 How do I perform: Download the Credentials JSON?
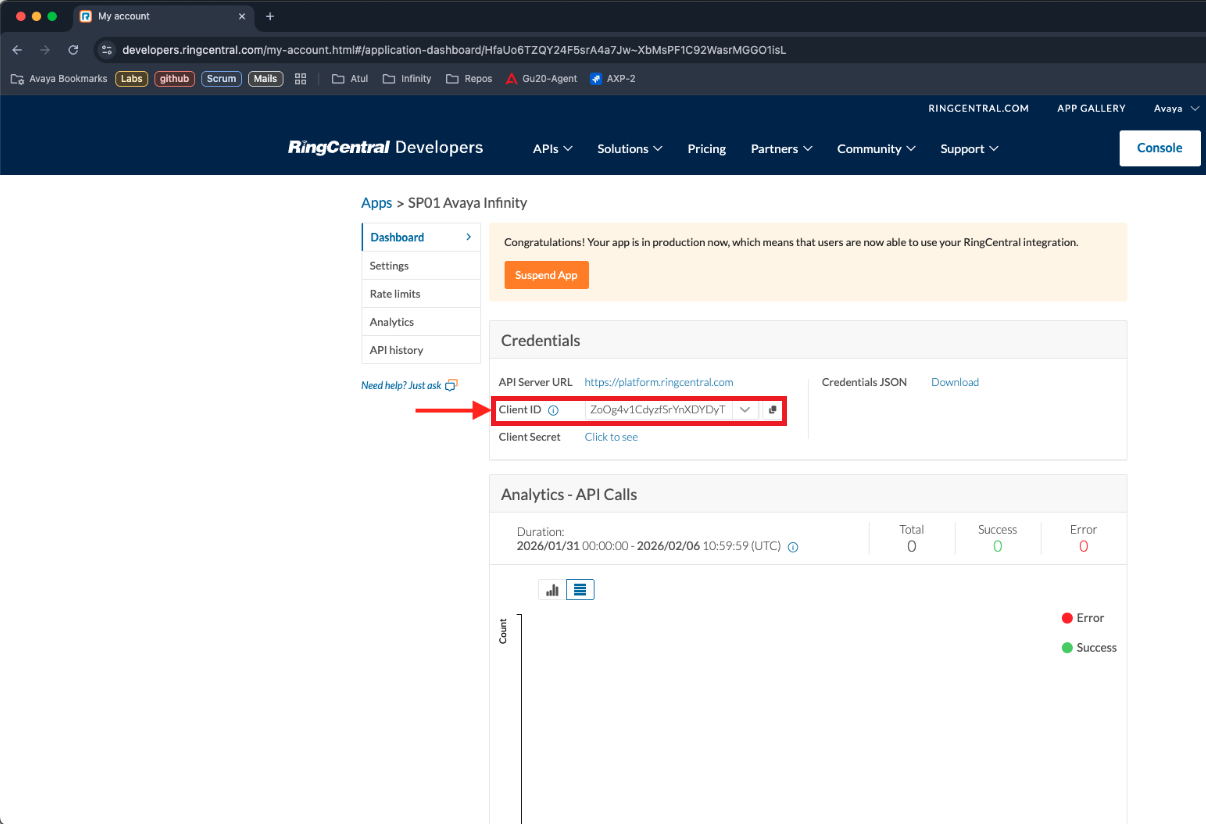(x=955, y=382)
